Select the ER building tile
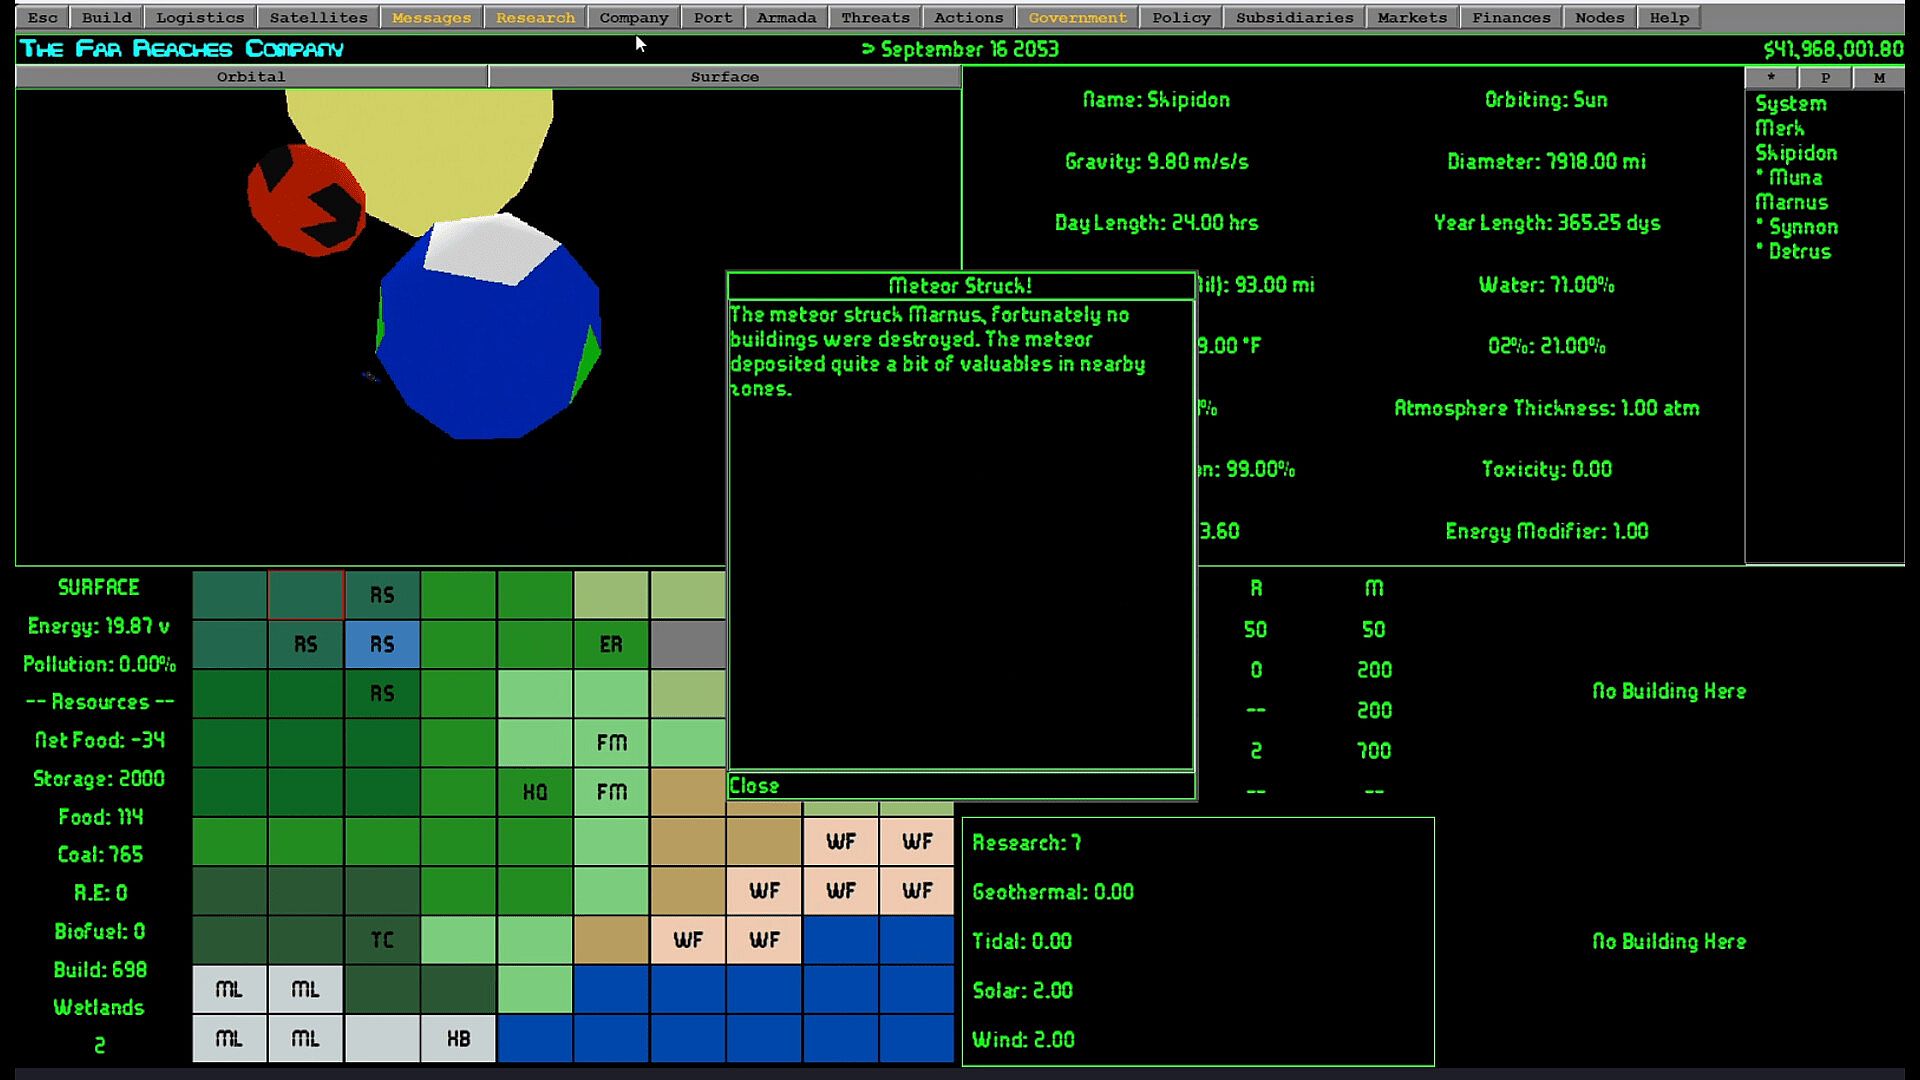The height and width of the screenshot is (1080, 1920). 611,644
